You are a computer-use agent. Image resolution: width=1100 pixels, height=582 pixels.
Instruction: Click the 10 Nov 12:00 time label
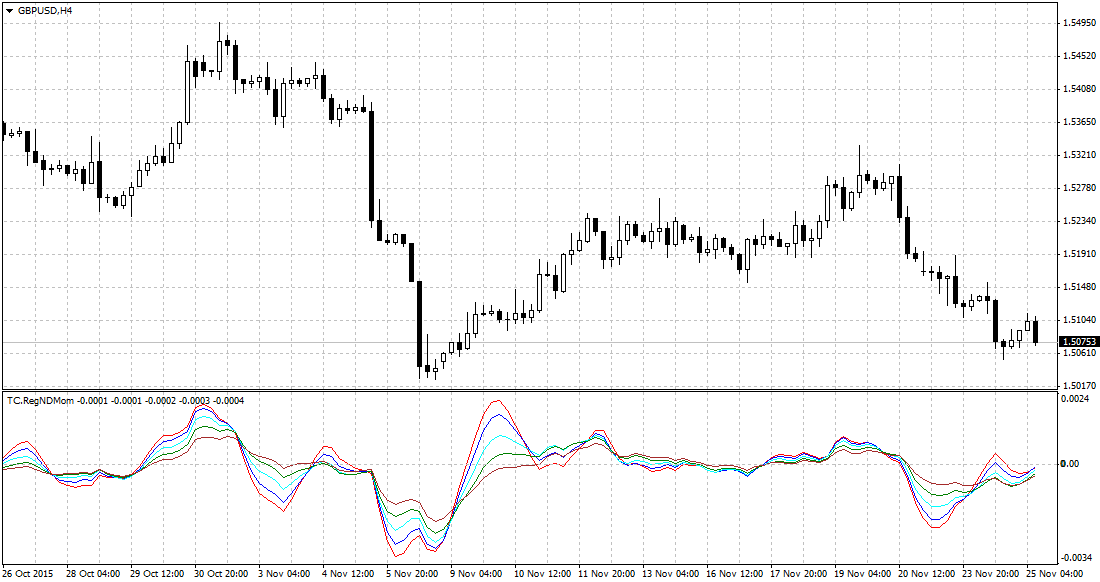pos(542,574)
